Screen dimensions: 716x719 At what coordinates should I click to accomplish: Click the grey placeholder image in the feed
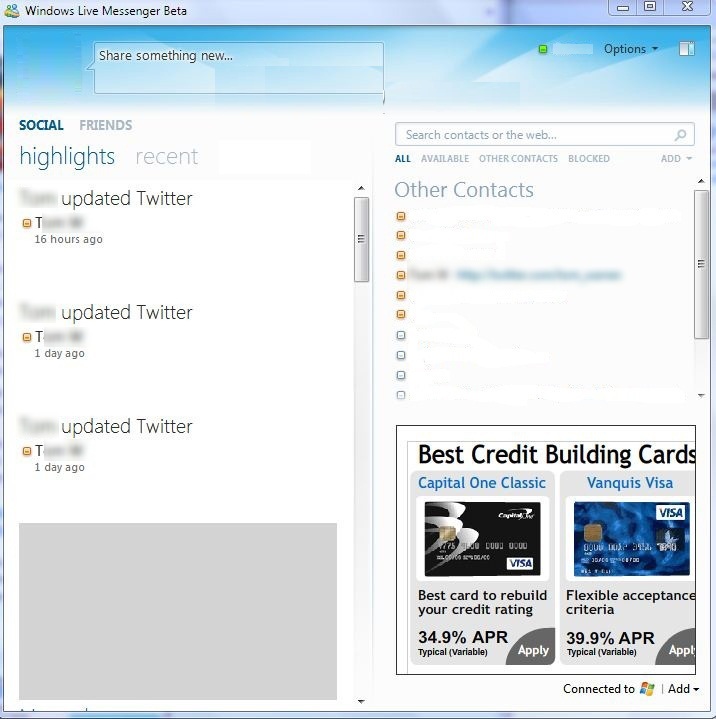tap(178, 611)
